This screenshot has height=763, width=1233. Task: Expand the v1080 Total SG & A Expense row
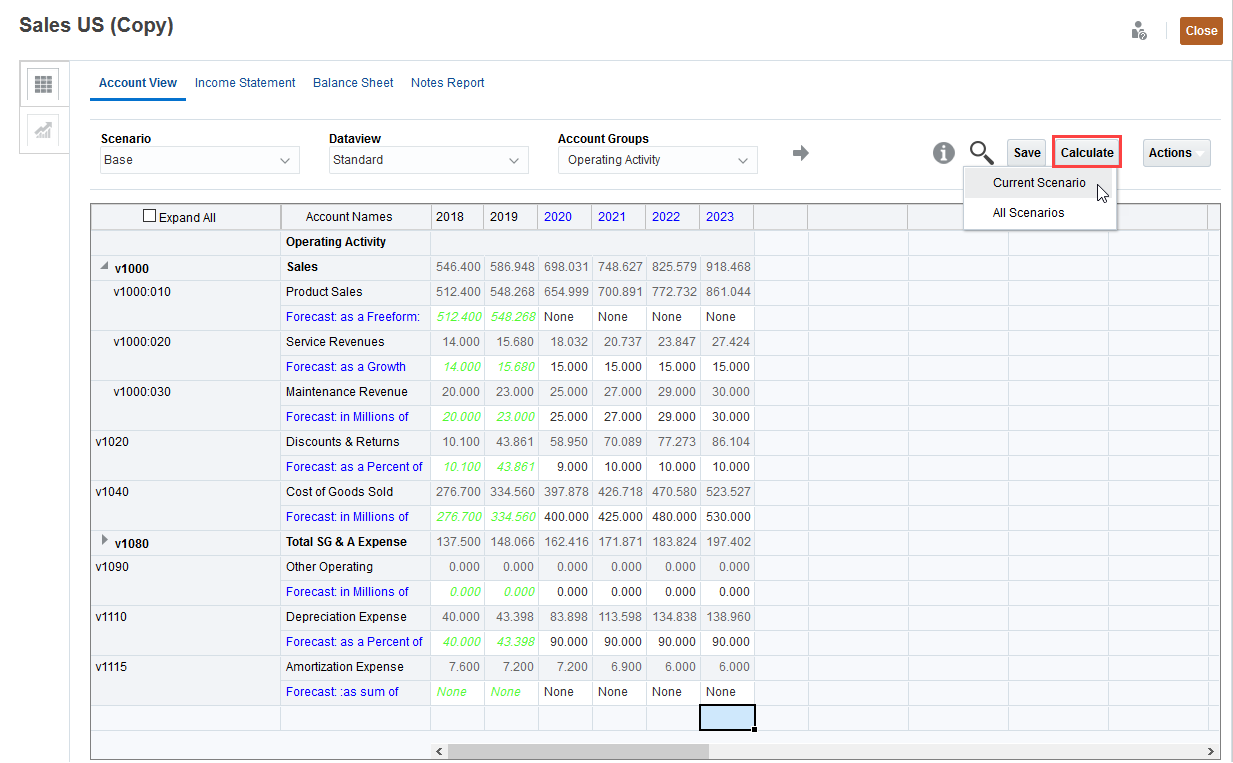coord(104,541)
